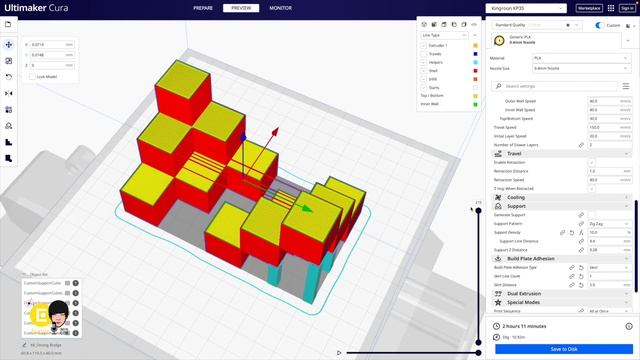Image resolution: width=640 pixels, height=360 pixels.
Task: Play the layer simulation
Action: (339, 353)
